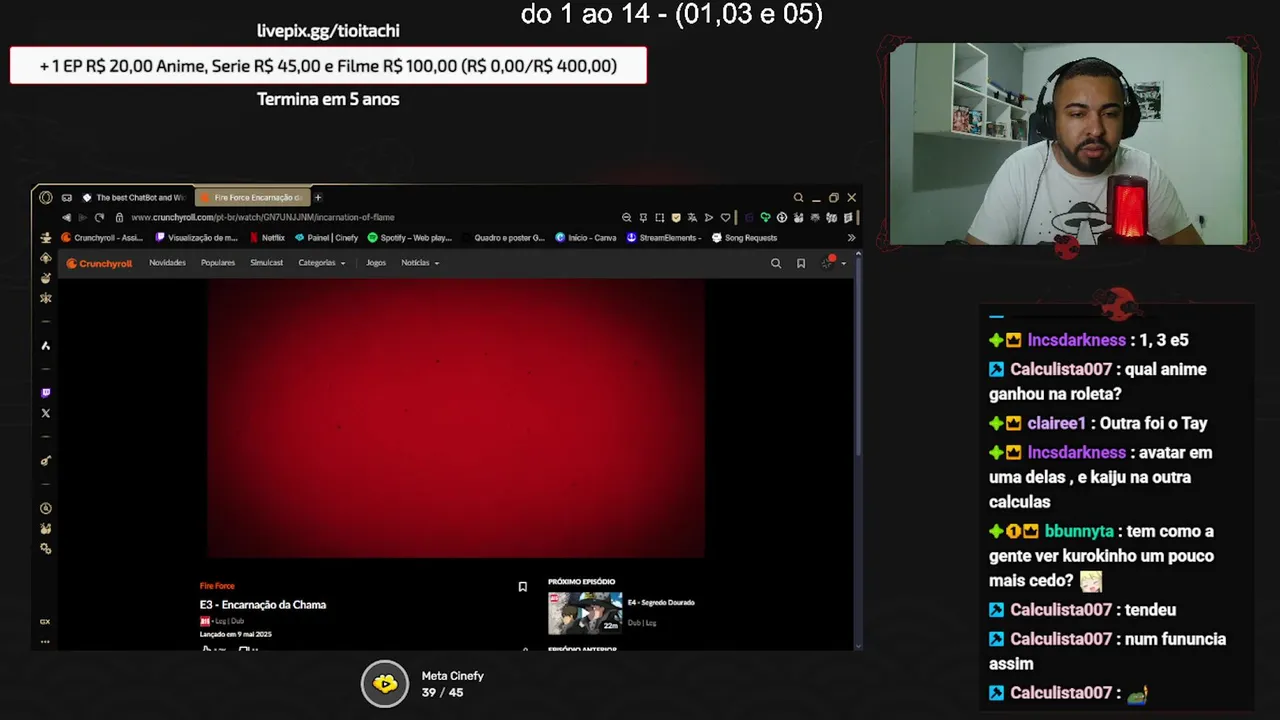This screenshot has width=1280, height=720.
Task: Click clairee1 username in chat
Action: [x=1056, y=423]
